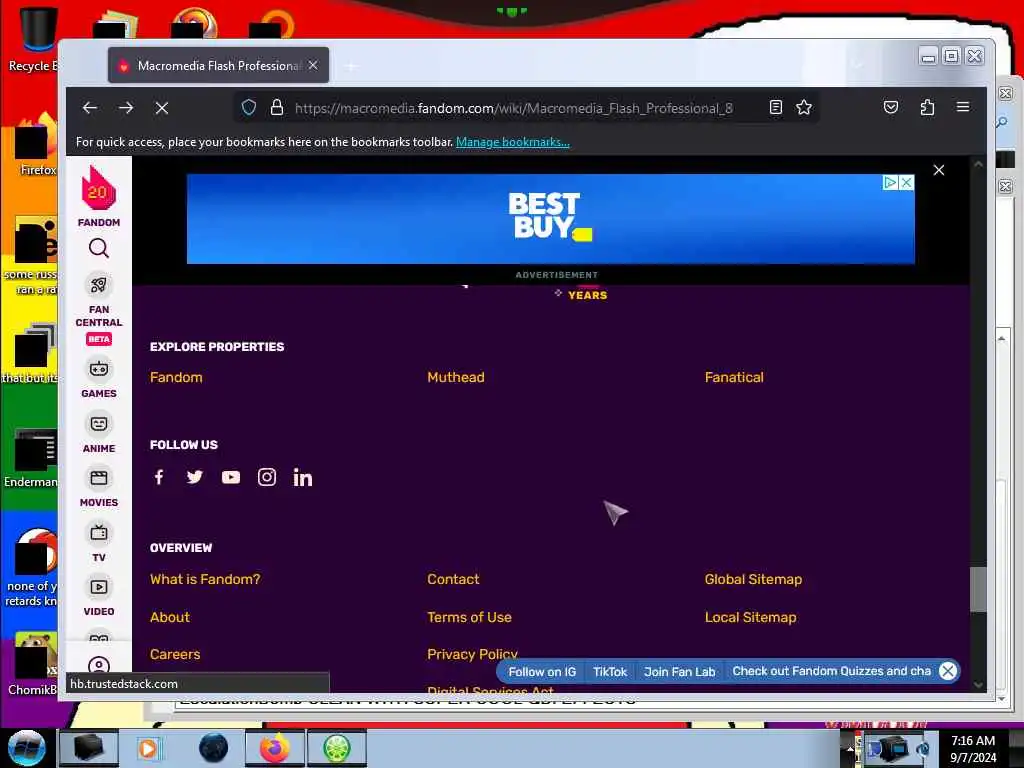Visit Fandom's Twitter page icon

[x=195, y=477]
